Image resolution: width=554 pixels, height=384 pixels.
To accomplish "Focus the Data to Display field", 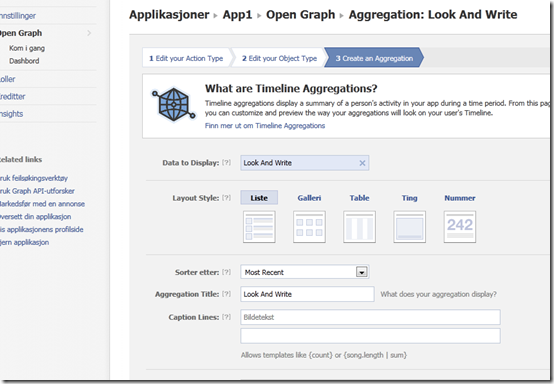I will click(305, 163).
